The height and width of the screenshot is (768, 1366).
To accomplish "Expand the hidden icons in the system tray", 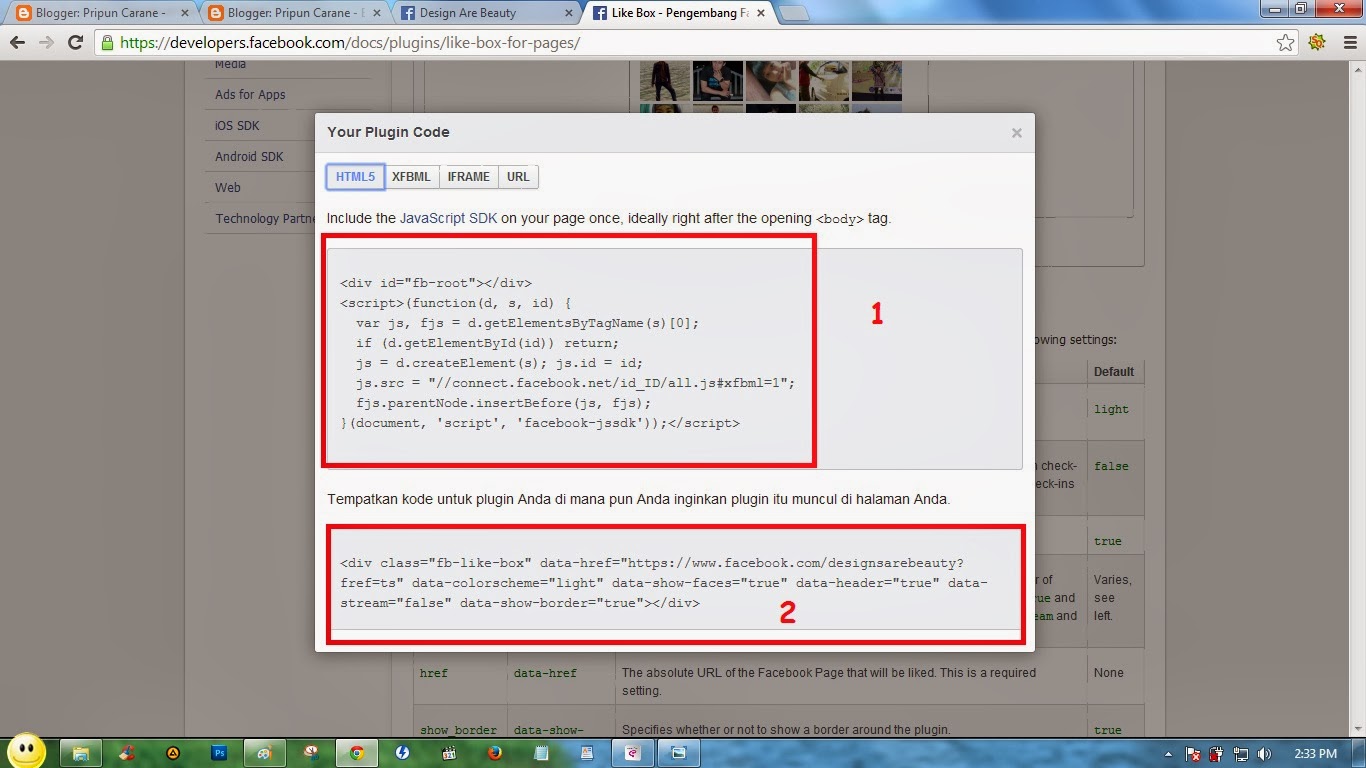I will click(1168, 754).
